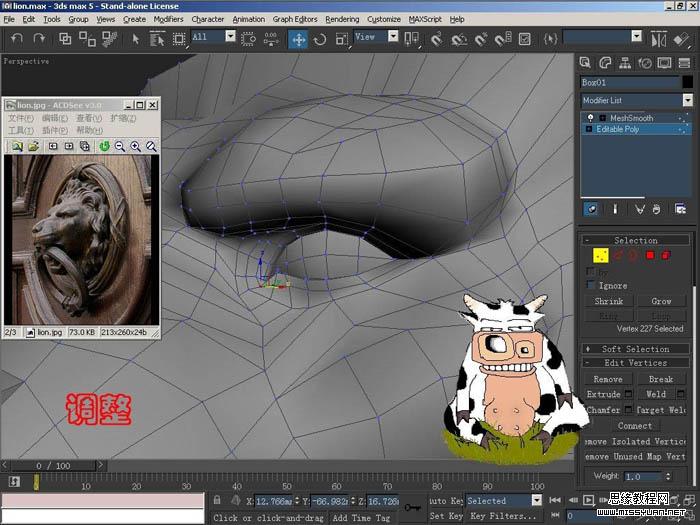
Task: Toggle Spinner Snap icon
Action: pos(503,39)
